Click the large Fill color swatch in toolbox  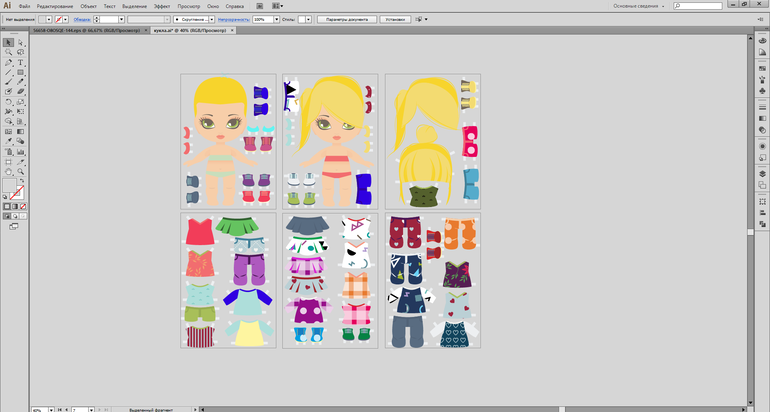tap(10, 187)
